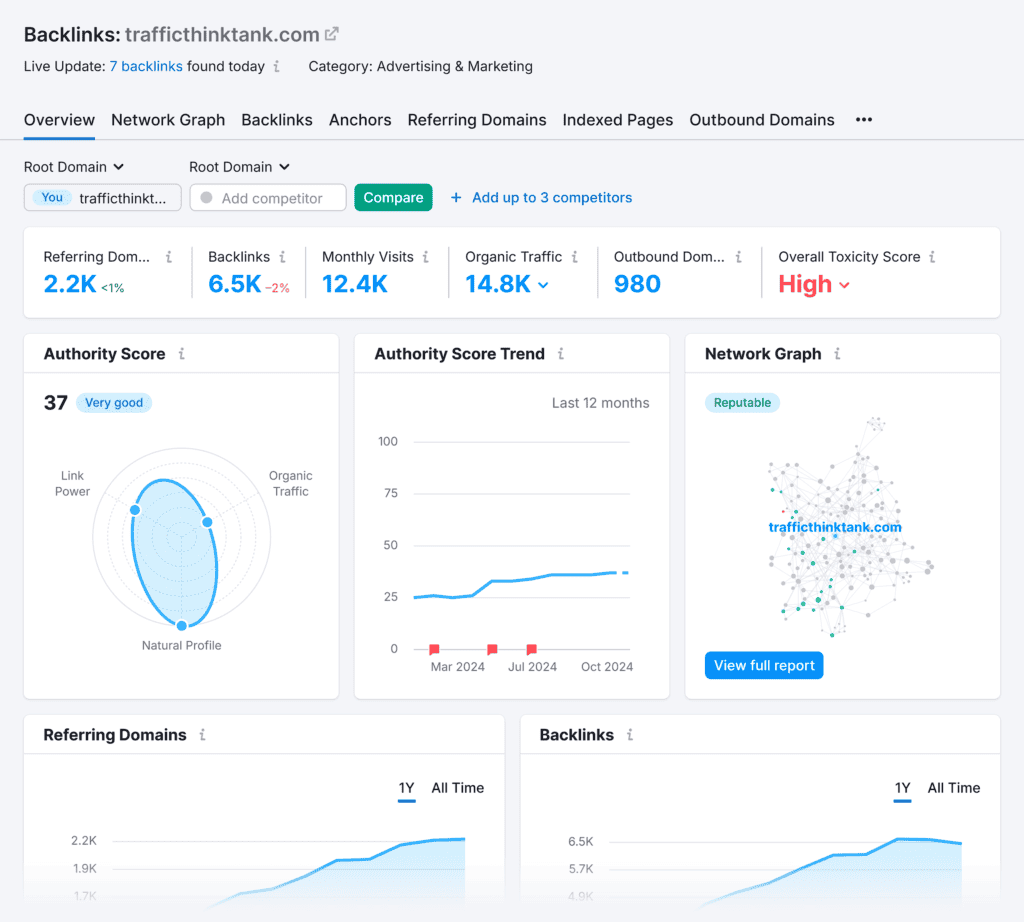Screen dimensions: 1024x922
Task: Click info icon beside Monthly Visits
Action: tap(426, 257)
